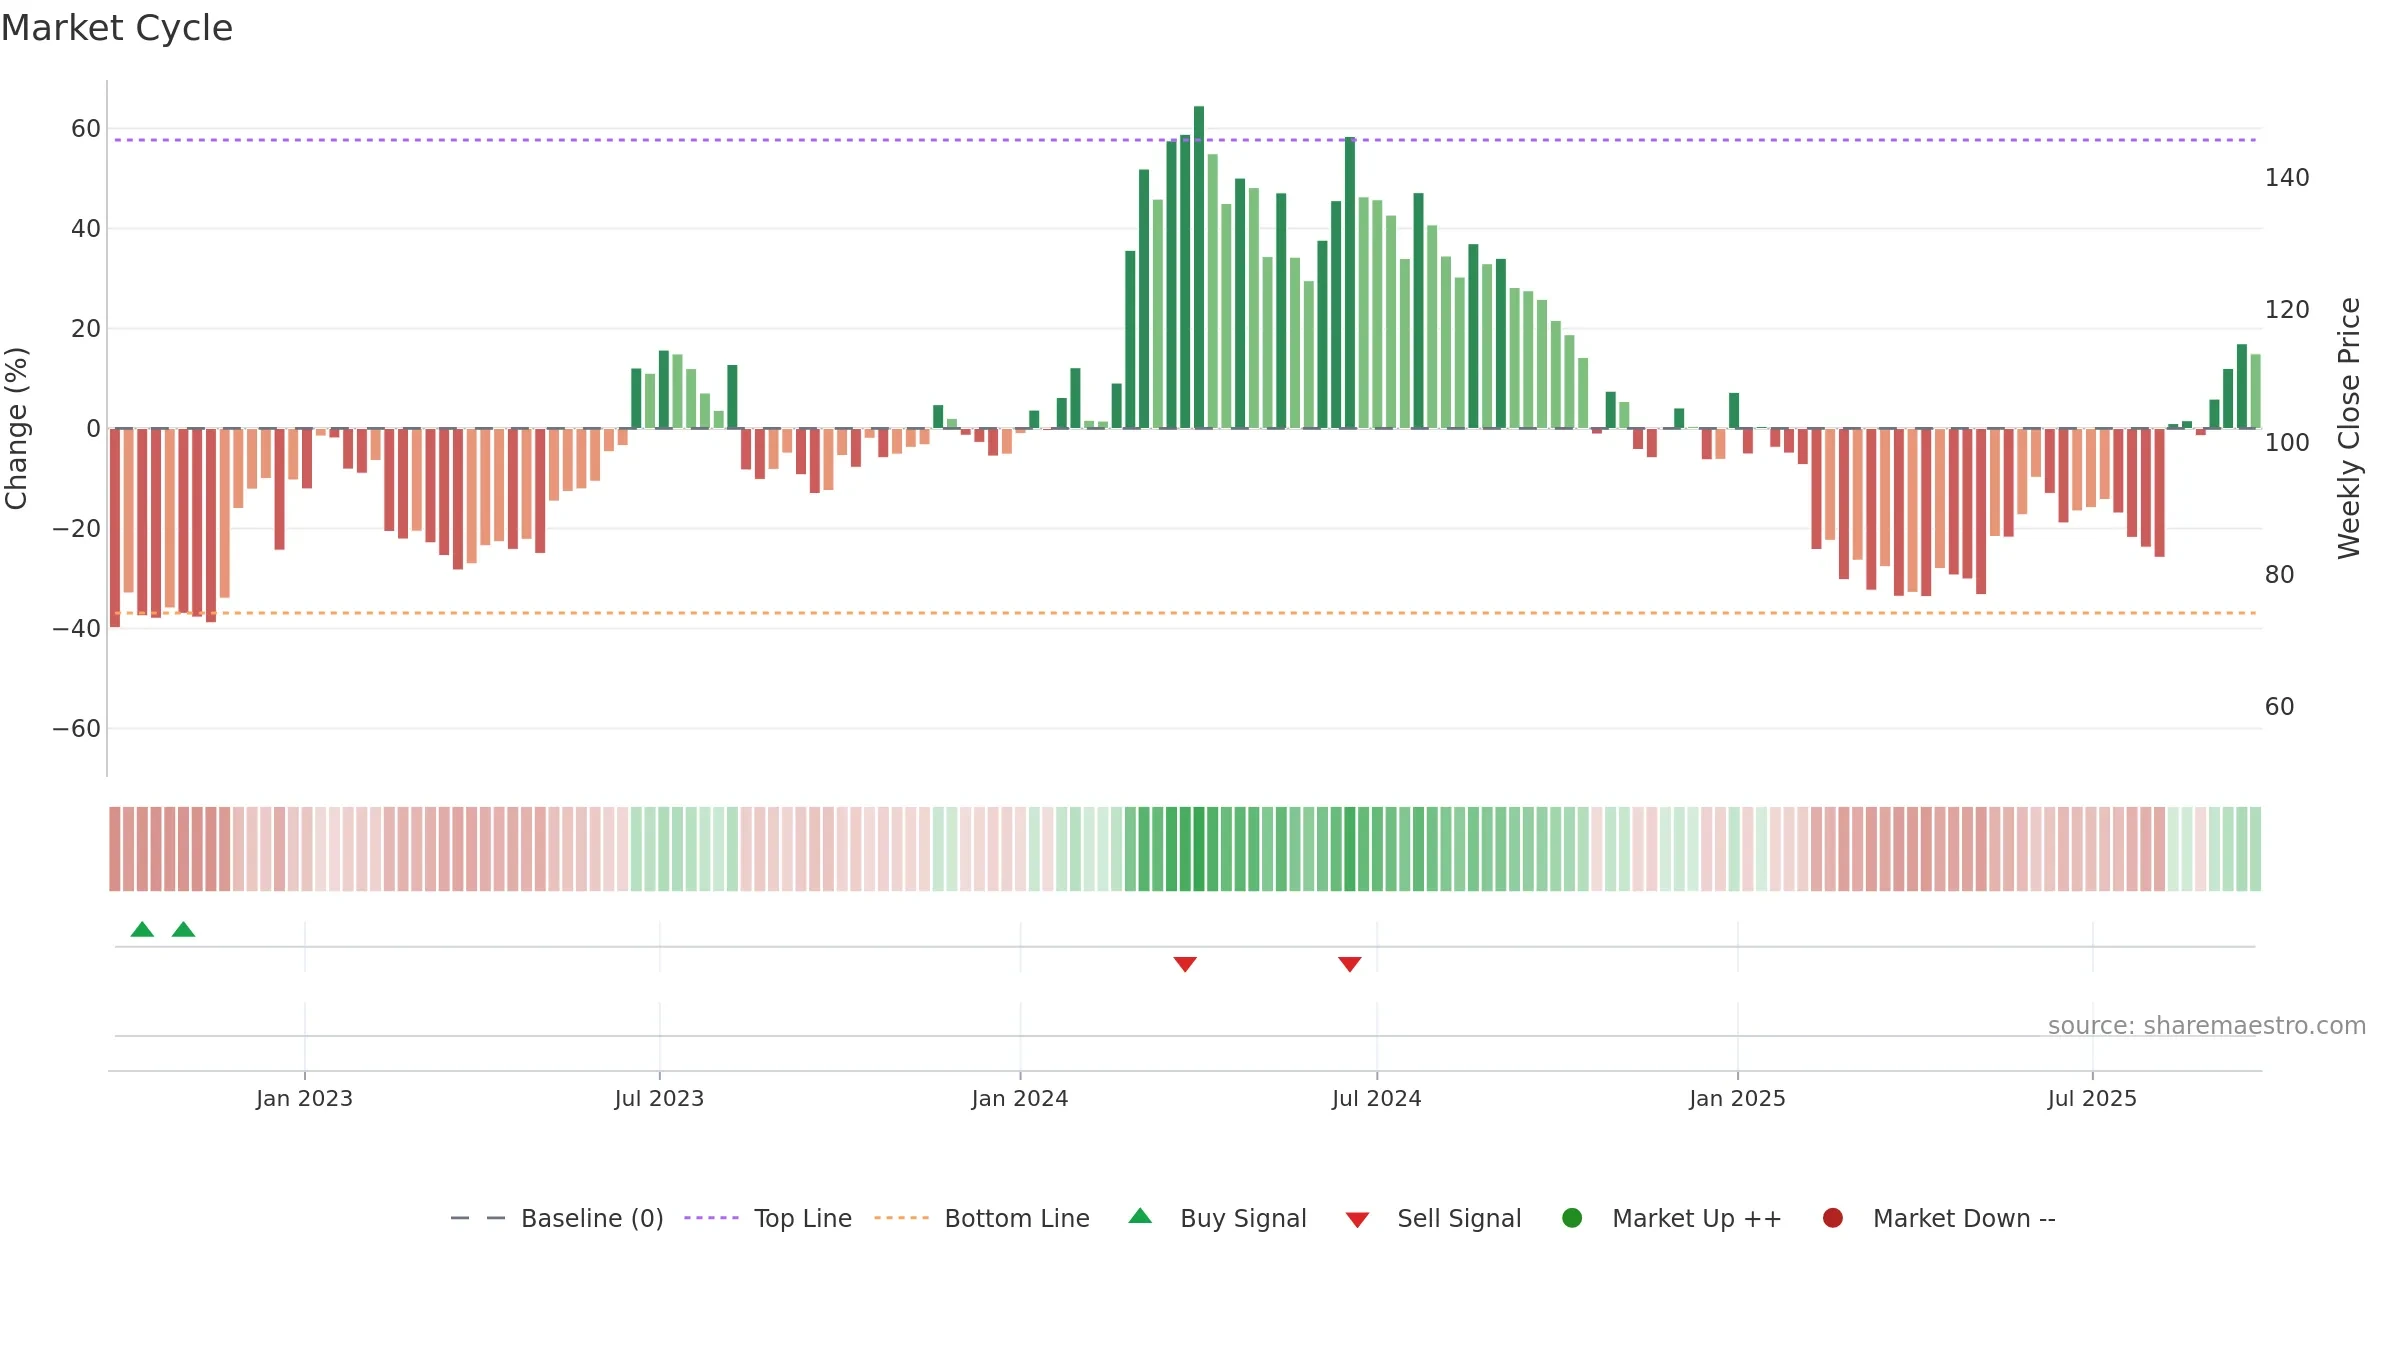The width and height of the screenshot is (2400, 1350).
Task: Click the 80 tick on the right axis
Action: pyautogui.click(x=2279, y=574)
